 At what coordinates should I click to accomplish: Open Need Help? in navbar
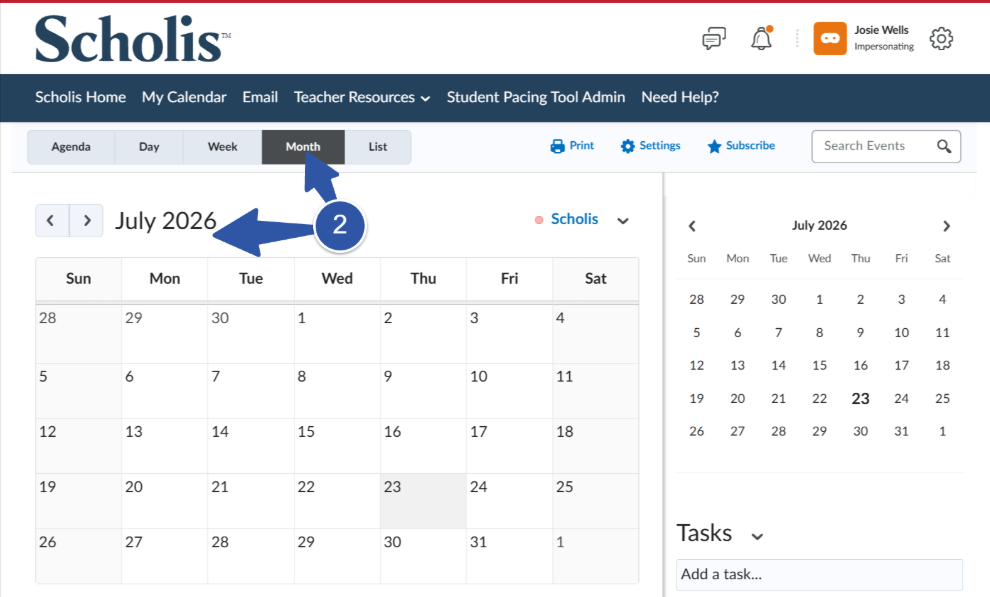pos(680,97)
